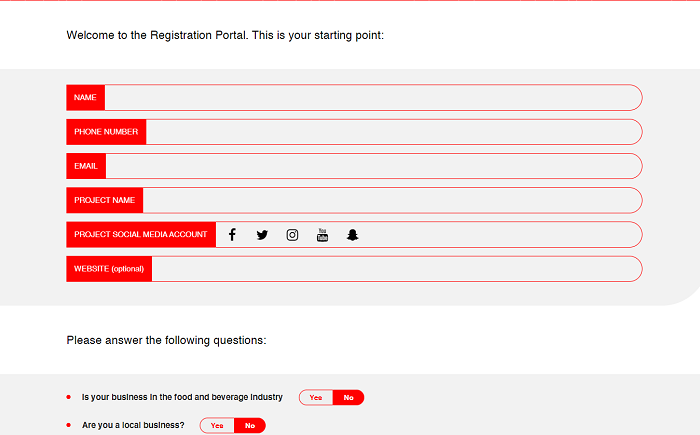Click the Name input field
The image size is (700, 435).
[x=372, y=98]
